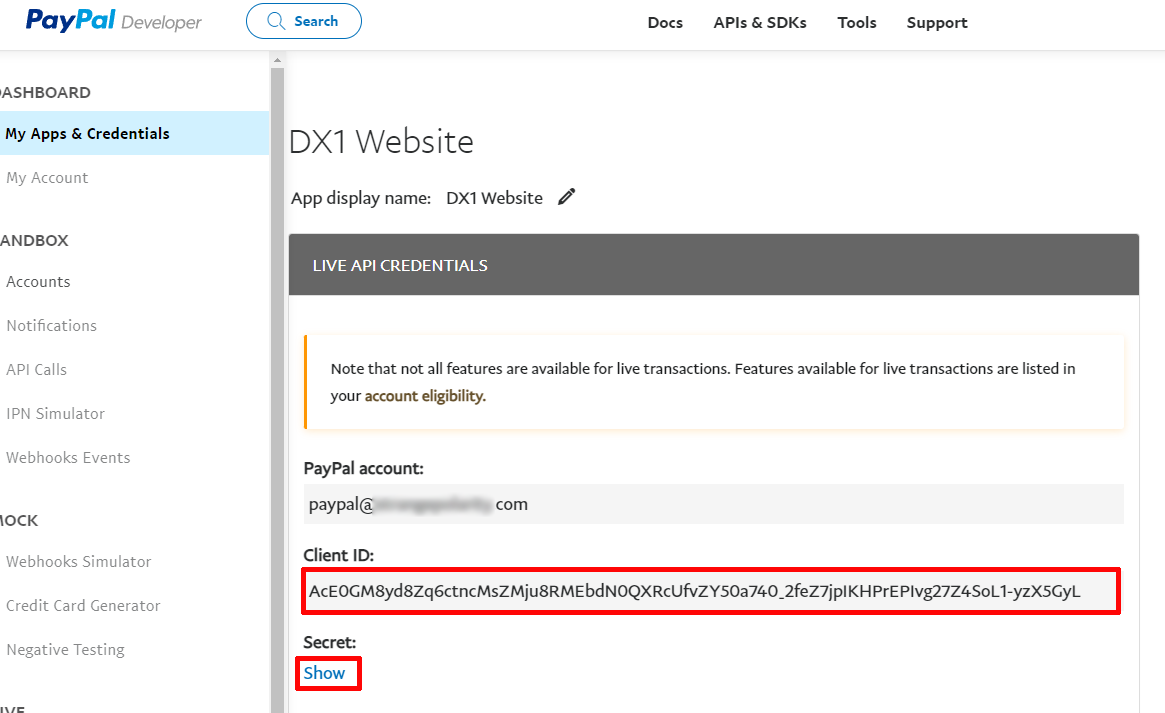Go to My Account in sidebar
Viewport: 1165px width, 713px height.
pyautogui.click(x=48, y=178)
